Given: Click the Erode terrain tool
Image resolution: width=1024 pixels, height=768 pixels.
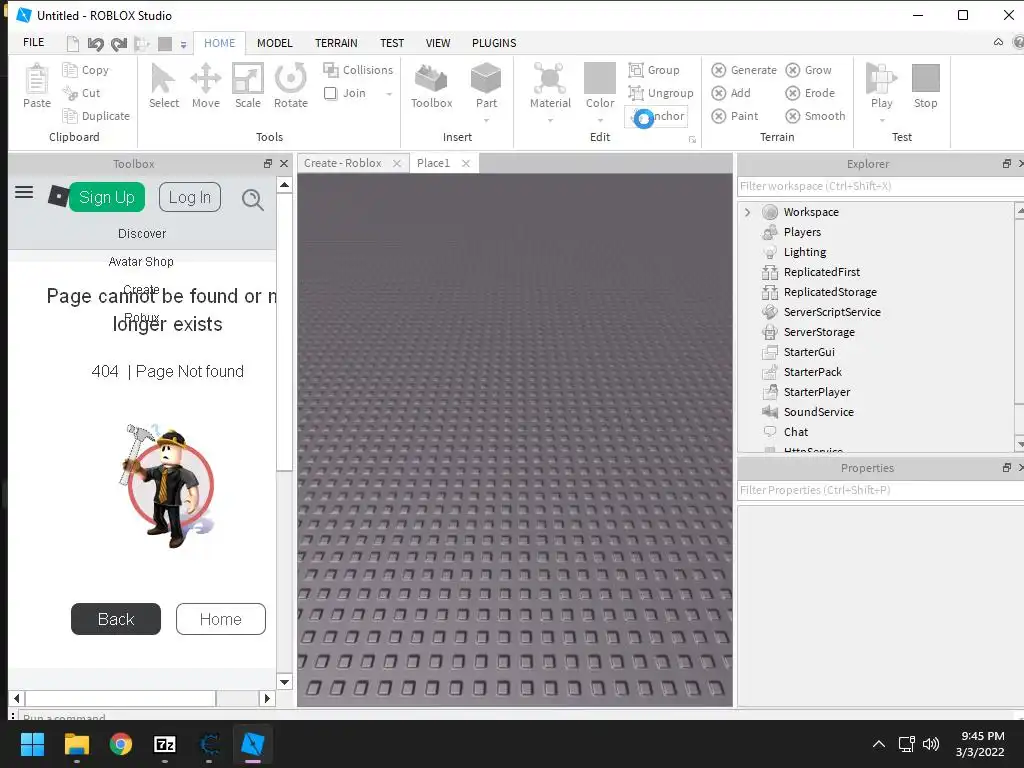Looking at the screenshot, I should pos(810,93).
